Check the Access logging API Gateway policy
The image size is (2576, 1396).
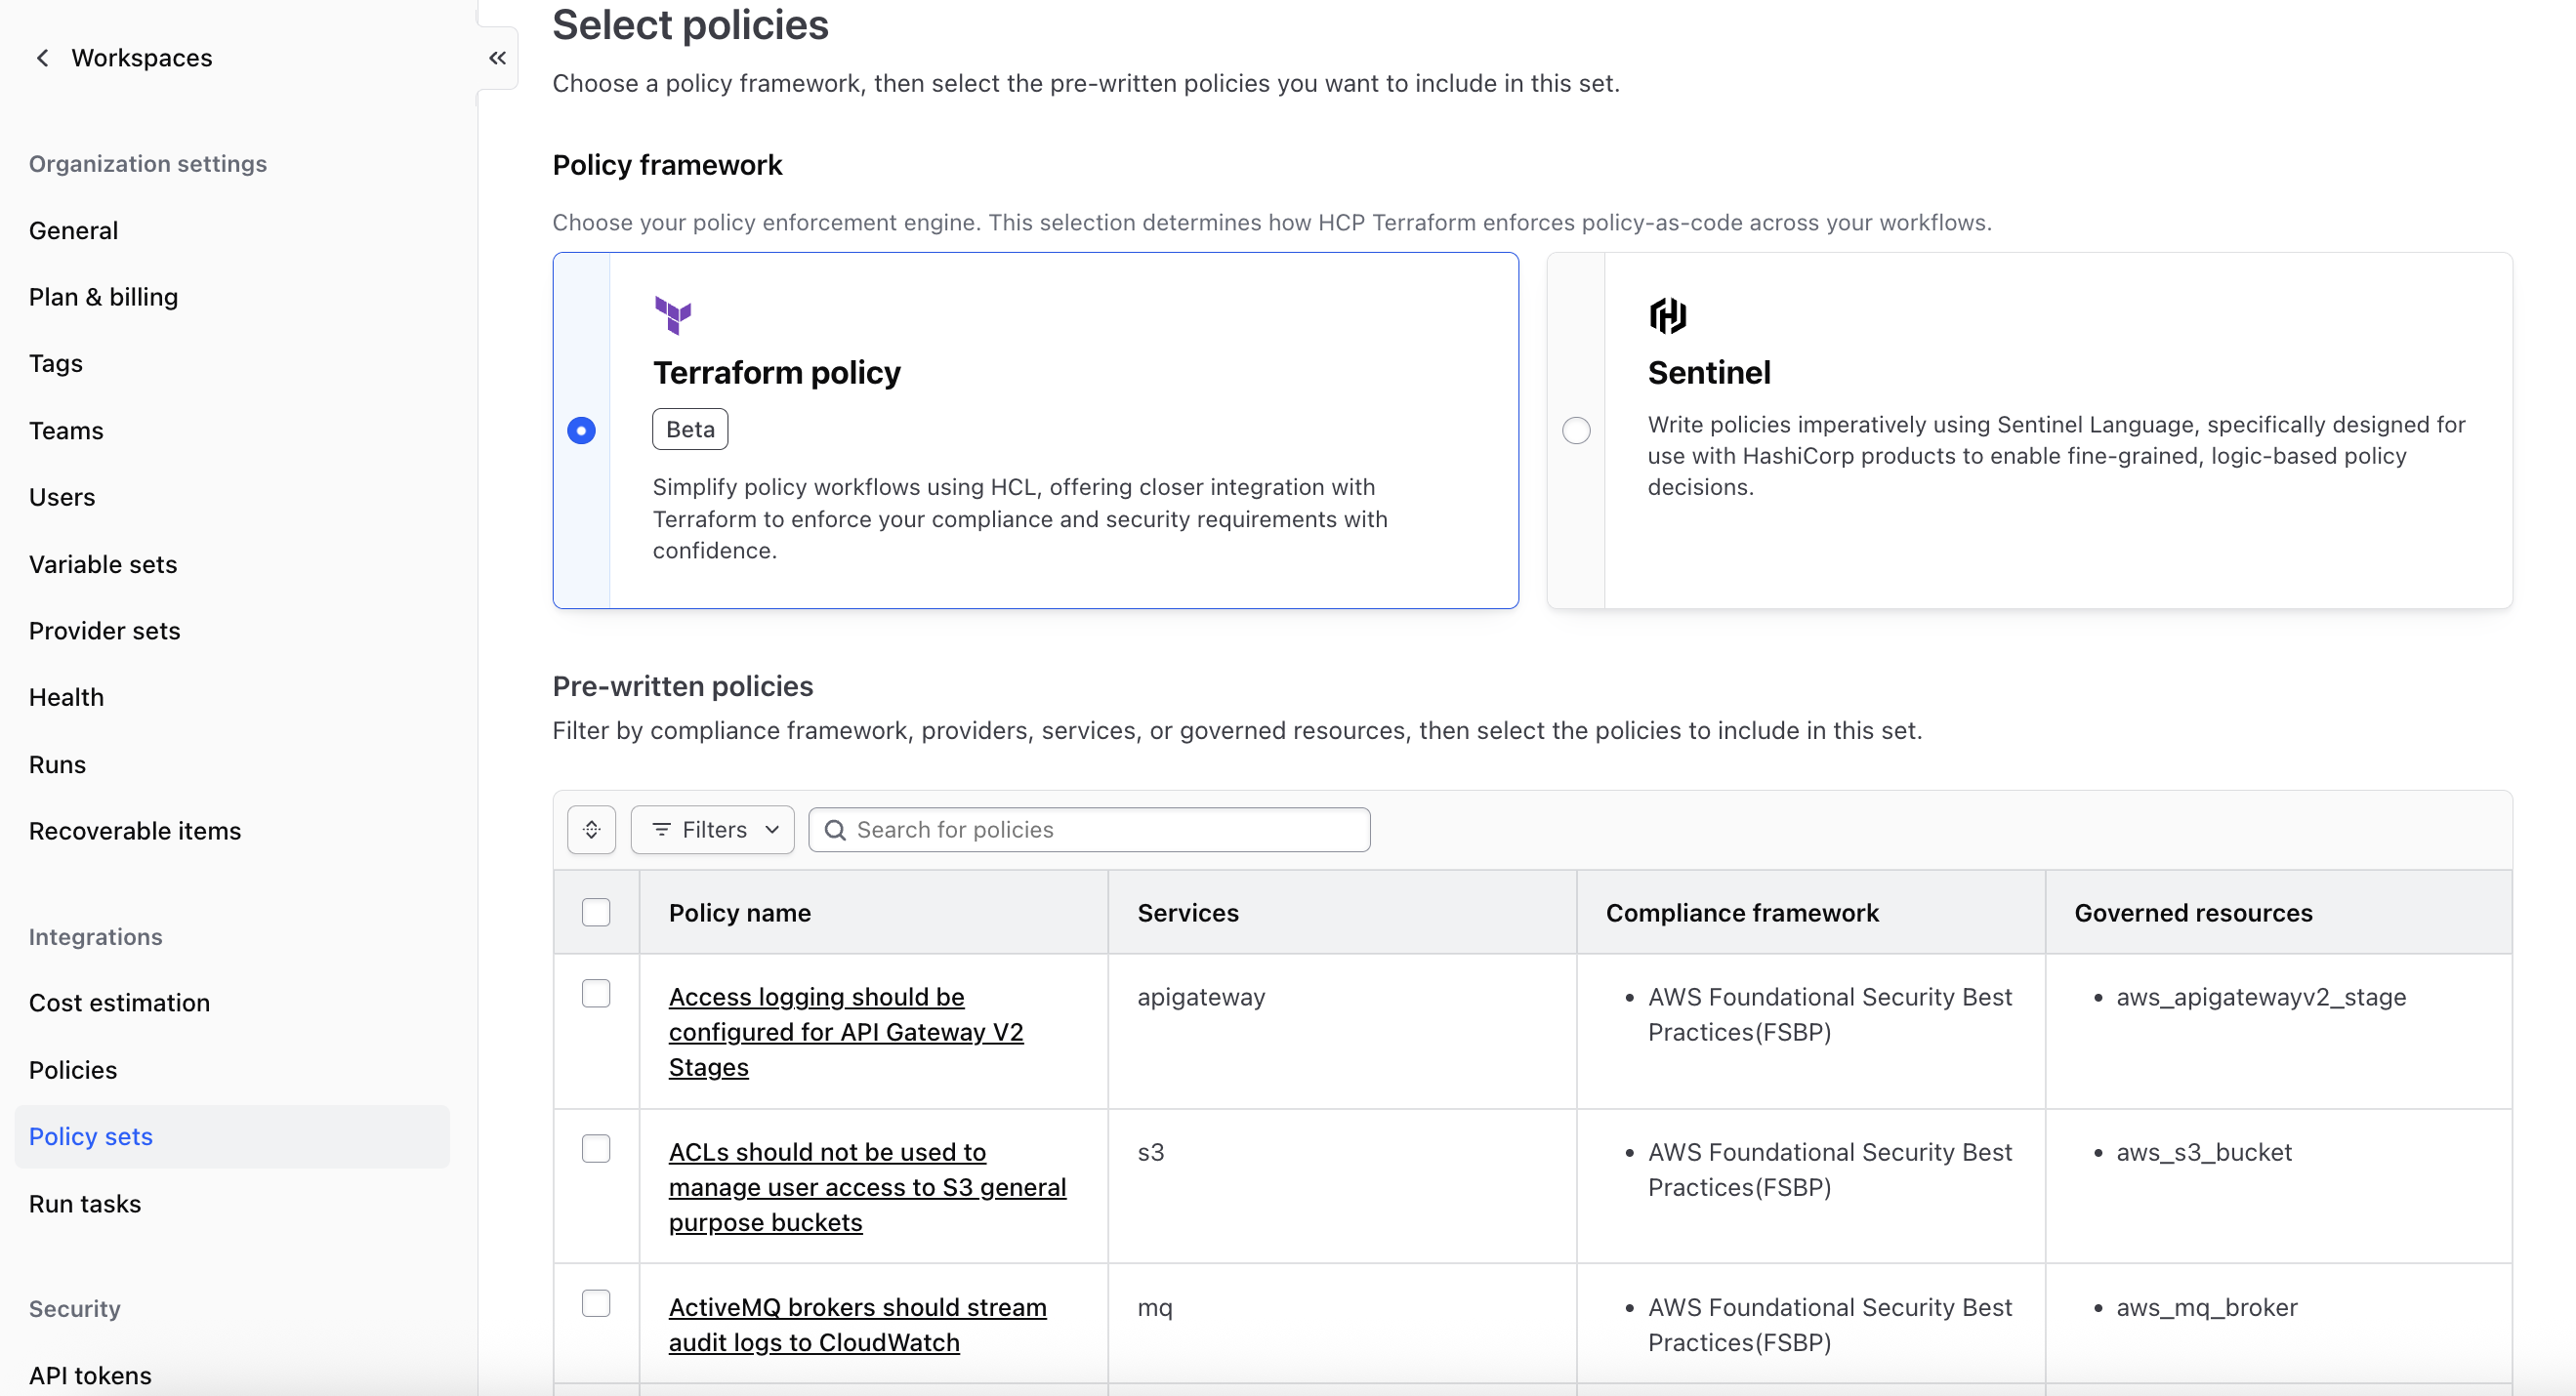click(x=596, y=993)
